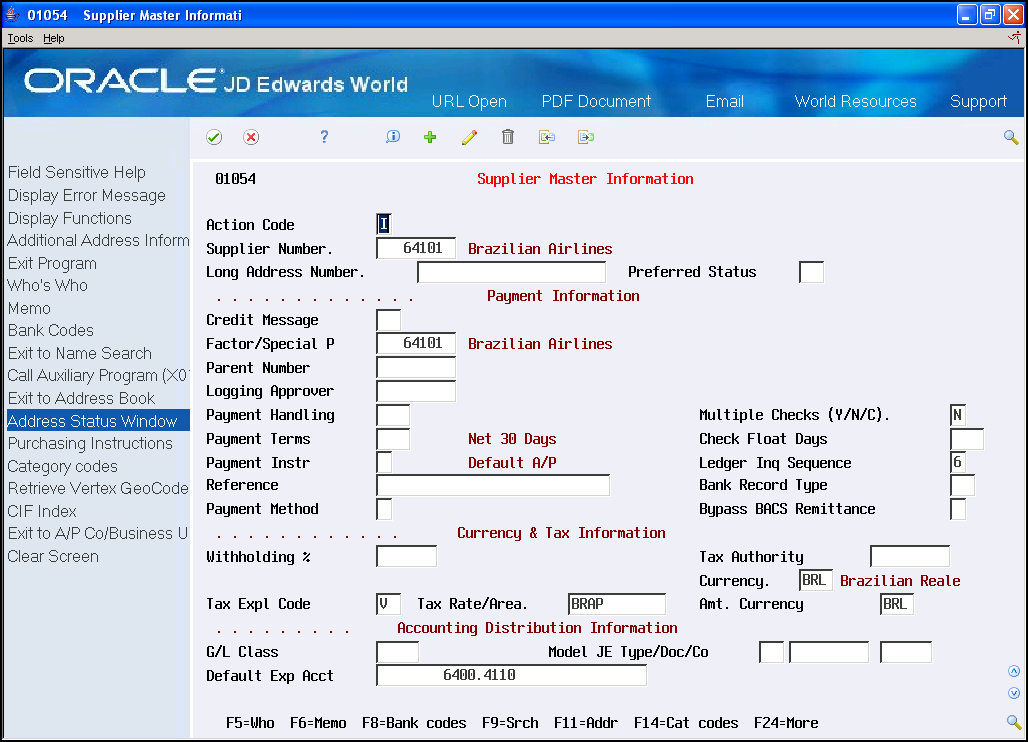Click the yellow pencil Change icon
1028x742 pixels.
point(469,137)
